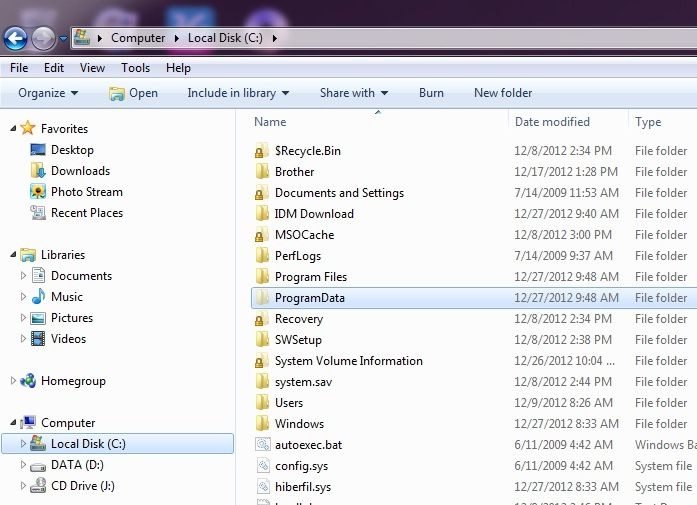
Task: Click the Burn toolbar button
Action: click(x=431, y=93)
